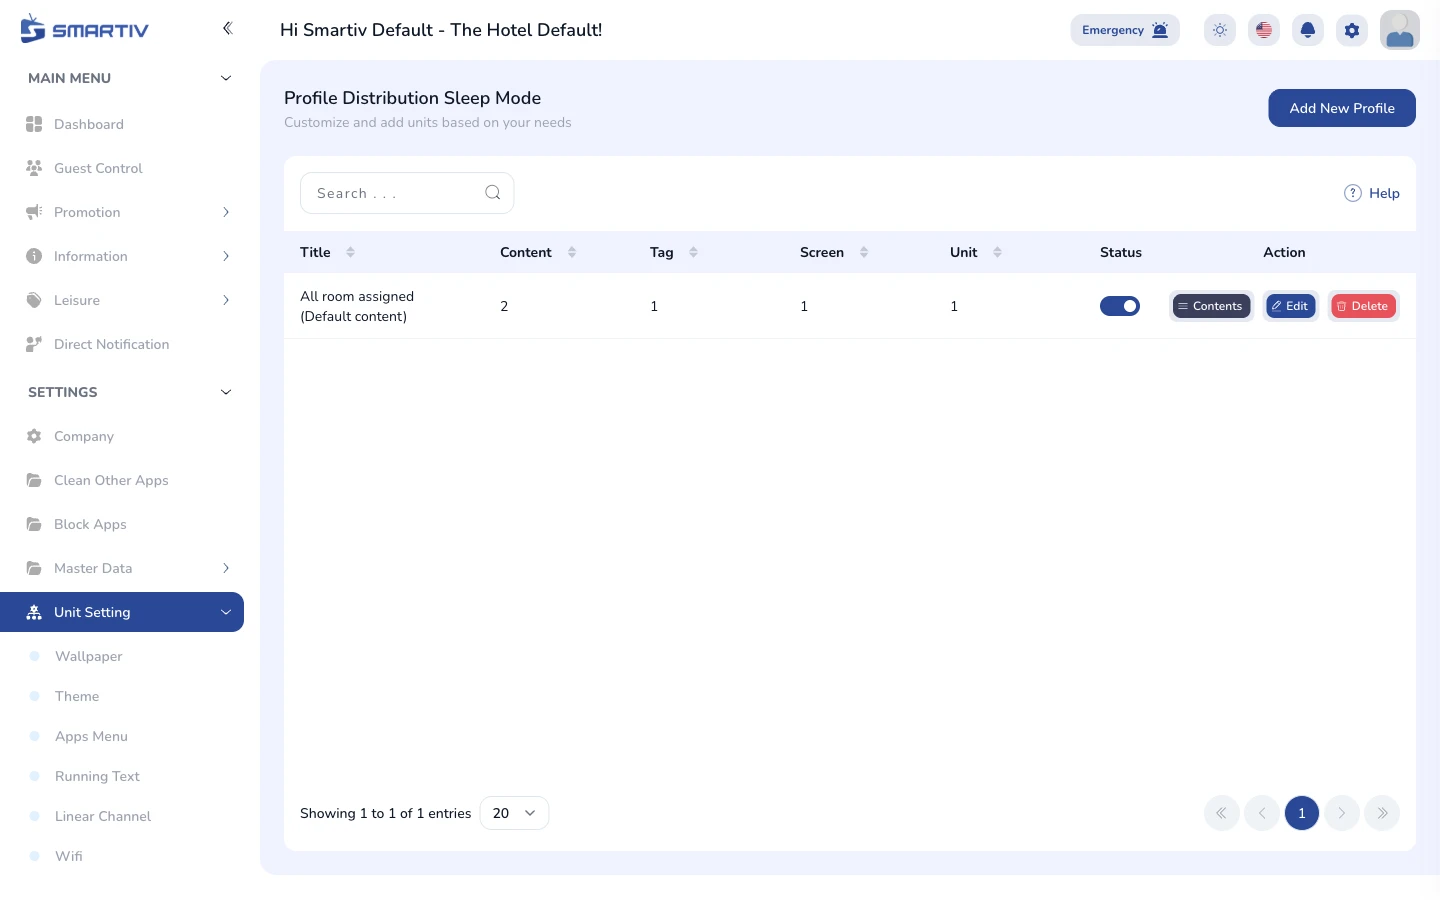This screenshot has height=900, width=1440.
Task: Open the 20 entries per page dropdown
Action: click(x=514, y=813)
